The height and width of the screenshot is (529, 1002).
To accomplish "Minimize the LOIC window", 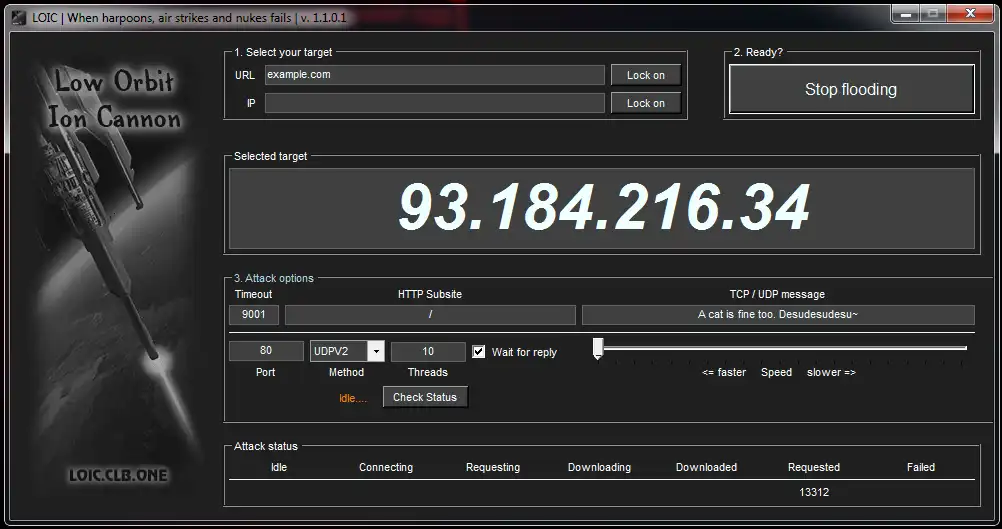I will [x=906, y=13].
